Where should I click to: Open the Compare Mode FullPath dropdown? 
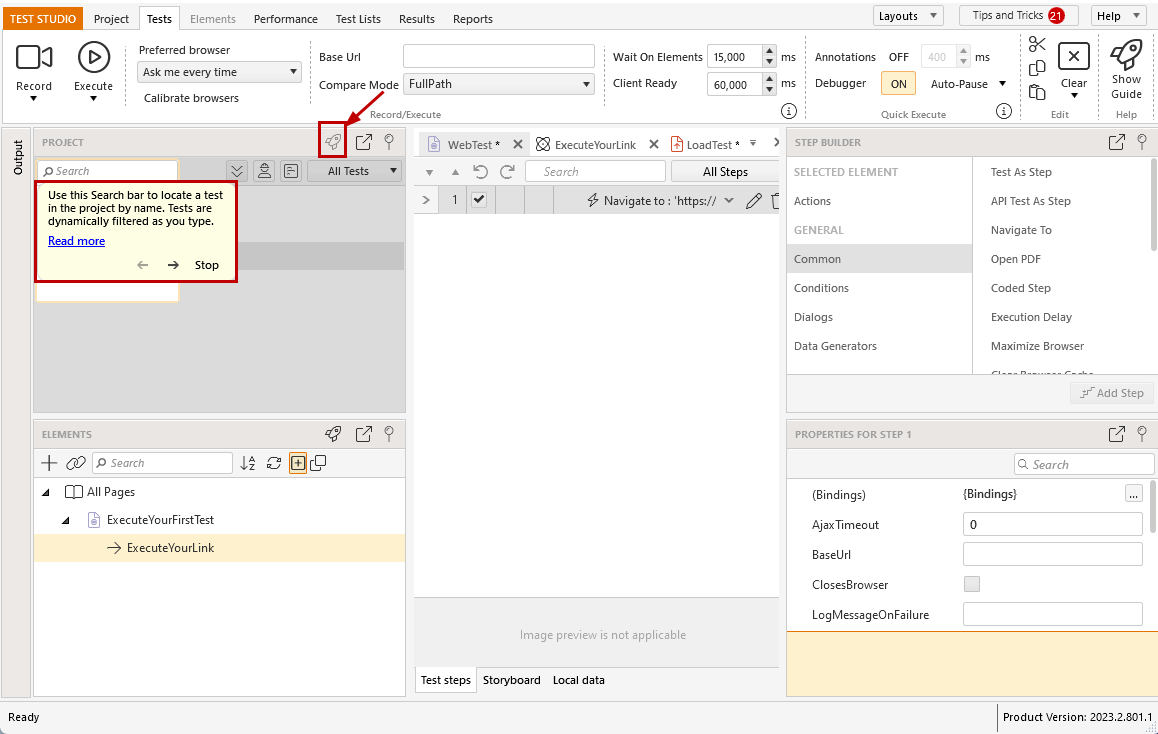click(499, 84)
